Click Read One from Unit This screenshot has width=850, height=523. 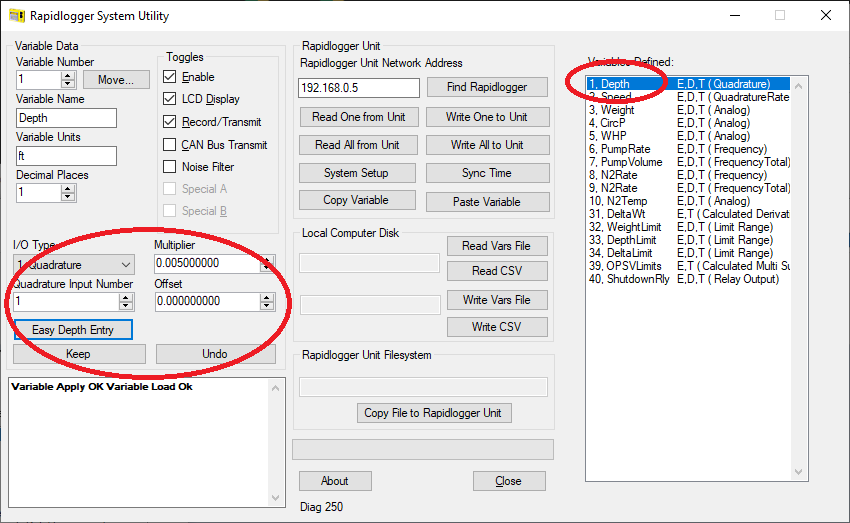[x=359, y=117]
